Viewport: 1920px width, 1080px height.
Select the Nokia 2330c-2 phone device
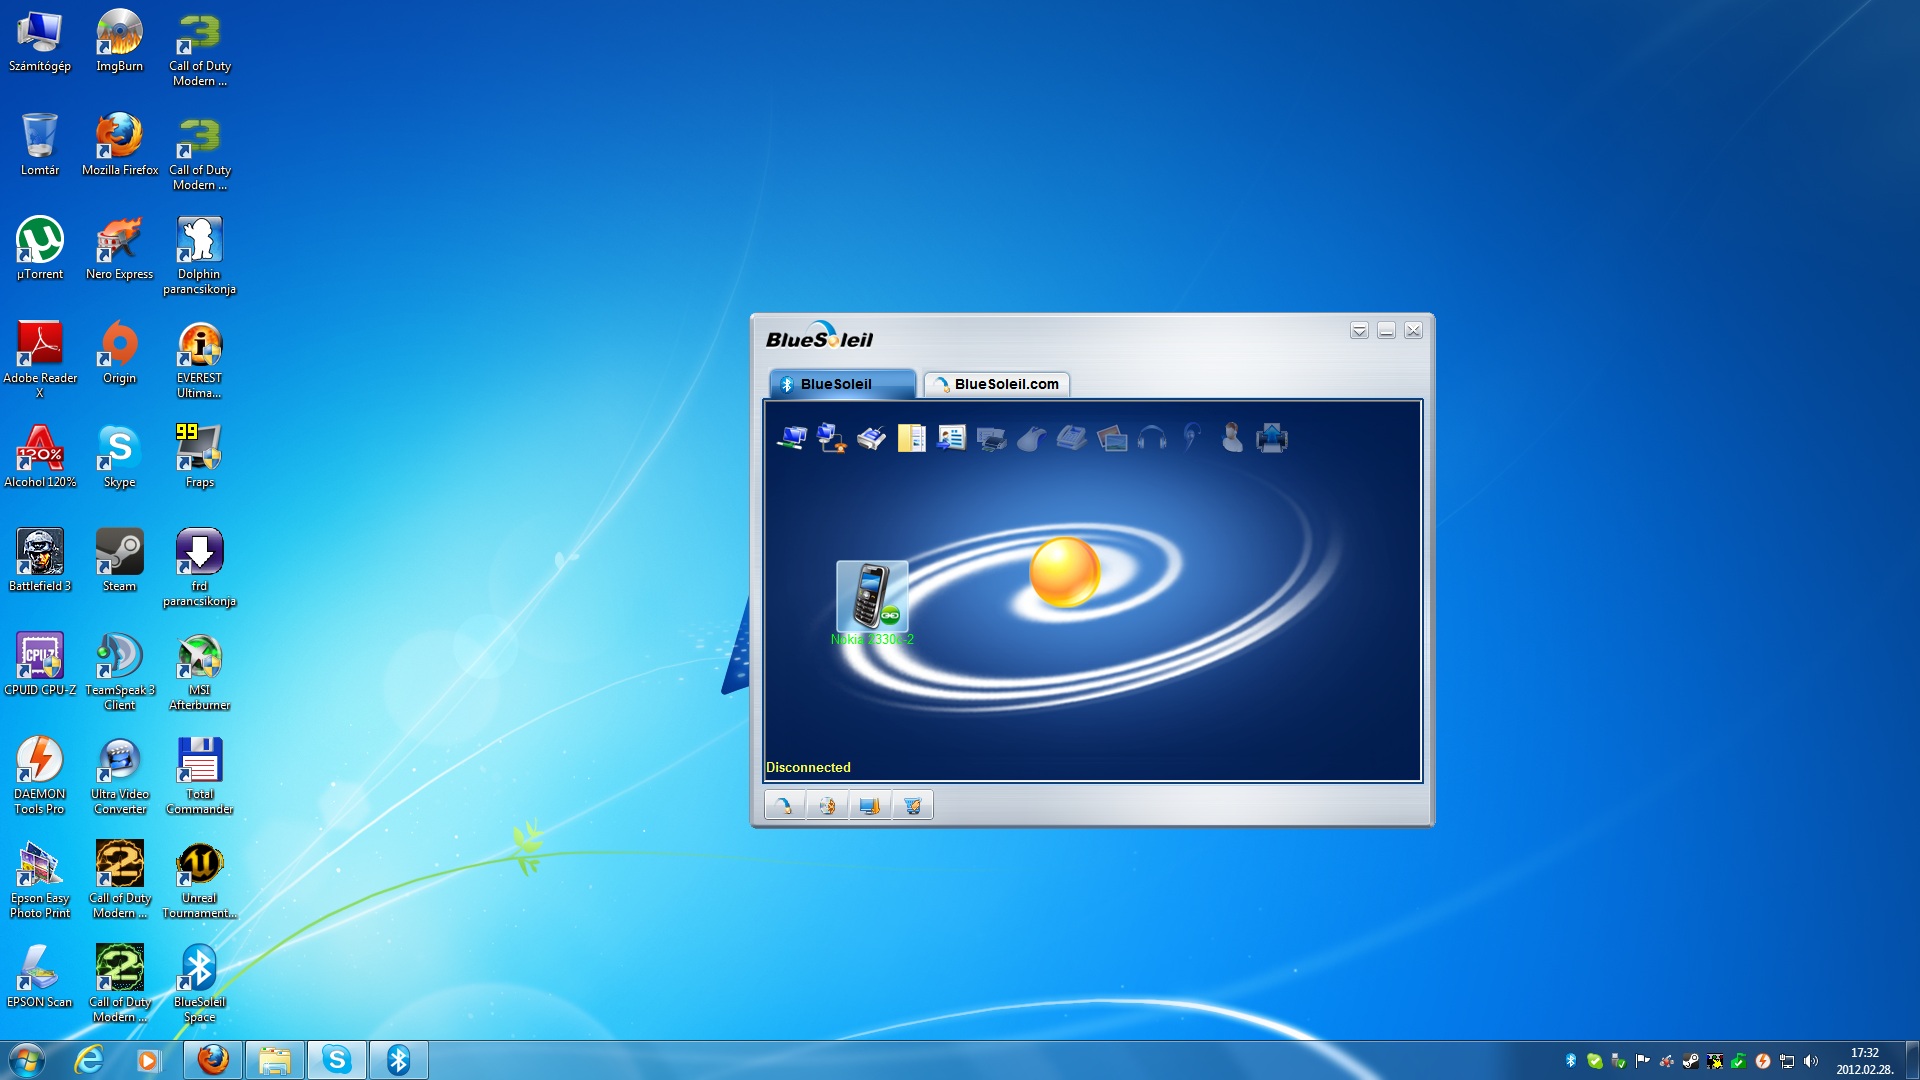tap(872, 603)
